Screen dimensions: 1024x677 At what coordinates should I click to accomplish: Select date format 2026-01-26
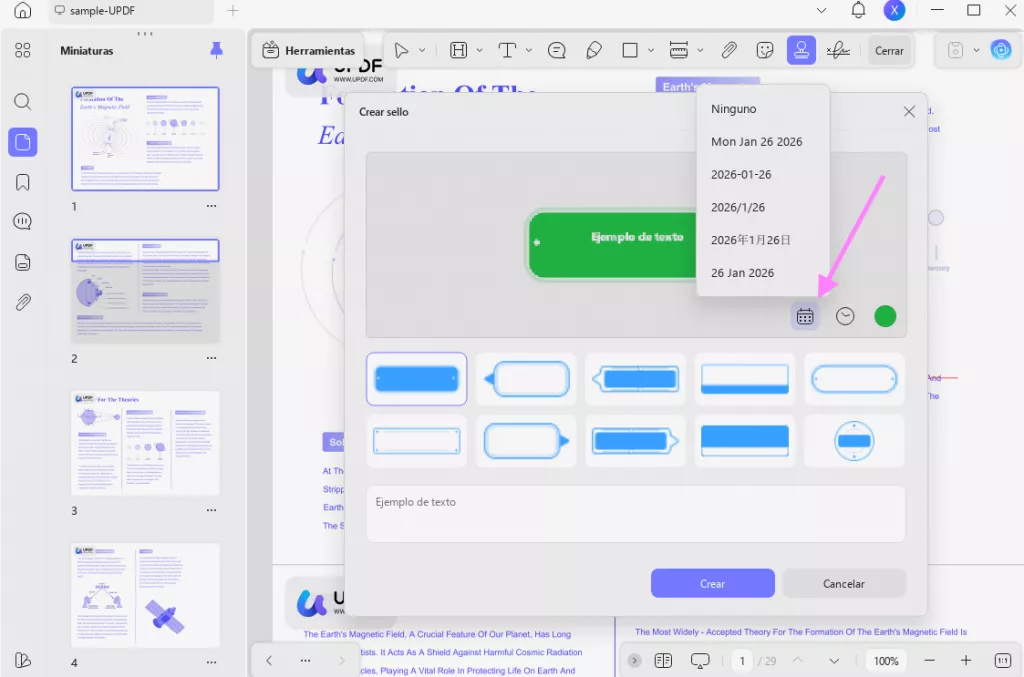(741, 174)
